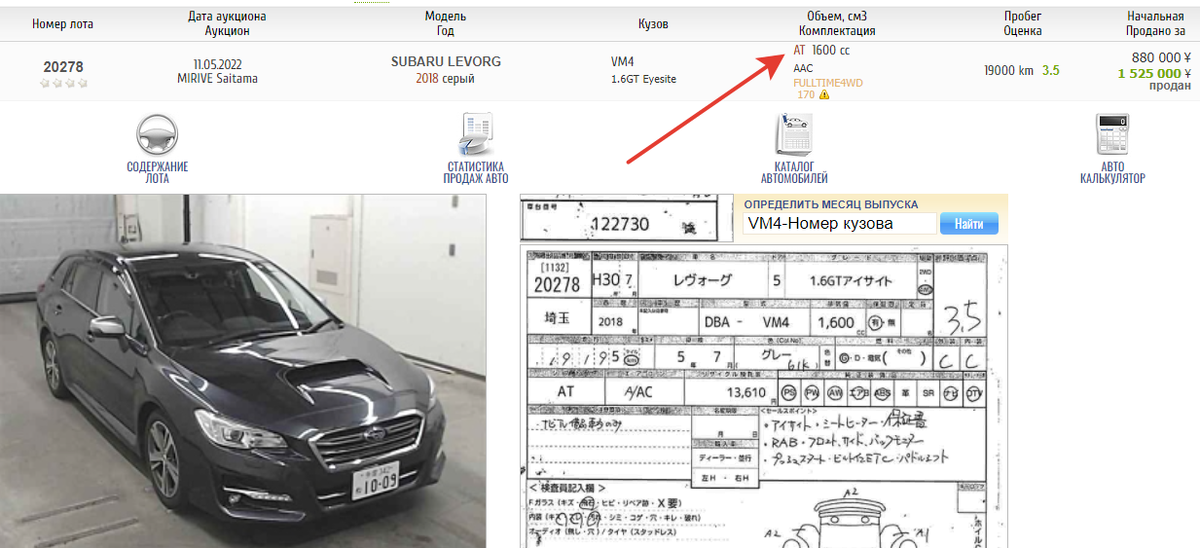Click the warning triangle next to 170
Viewport: 1200px width, 548px height.
click(824, 95)
